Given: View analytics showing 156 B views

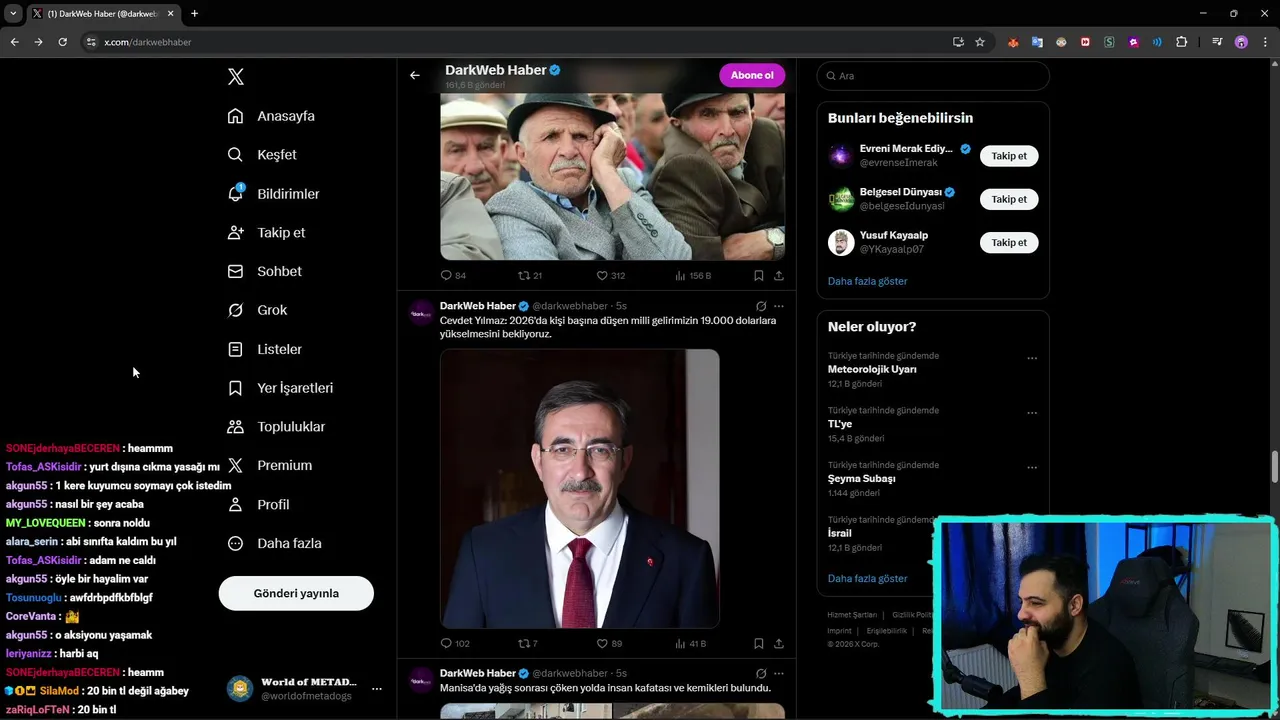Looking at the screenshot, I should [693, 276].
